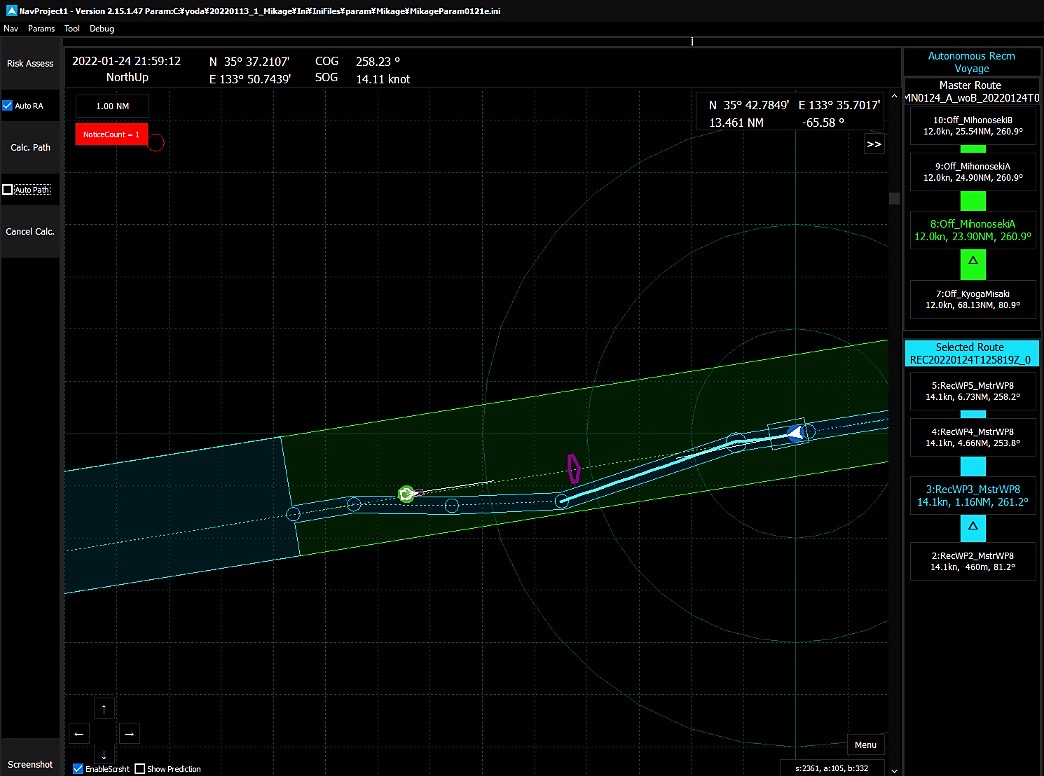The height and width of the screenshot is (776, 1044).
Task: Click the green triangle leg marker below waypoint 8
Action: pos(973,262)
